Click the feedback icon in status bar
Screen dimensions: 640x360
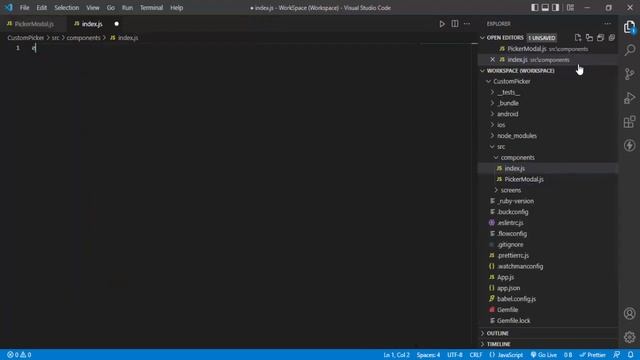tap(617, 355)
